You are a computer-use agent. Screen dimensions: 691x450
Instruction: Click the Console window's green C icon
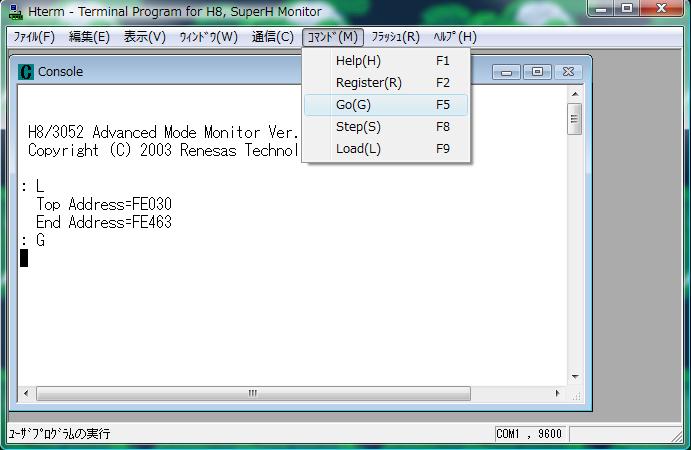pos(26,72)
